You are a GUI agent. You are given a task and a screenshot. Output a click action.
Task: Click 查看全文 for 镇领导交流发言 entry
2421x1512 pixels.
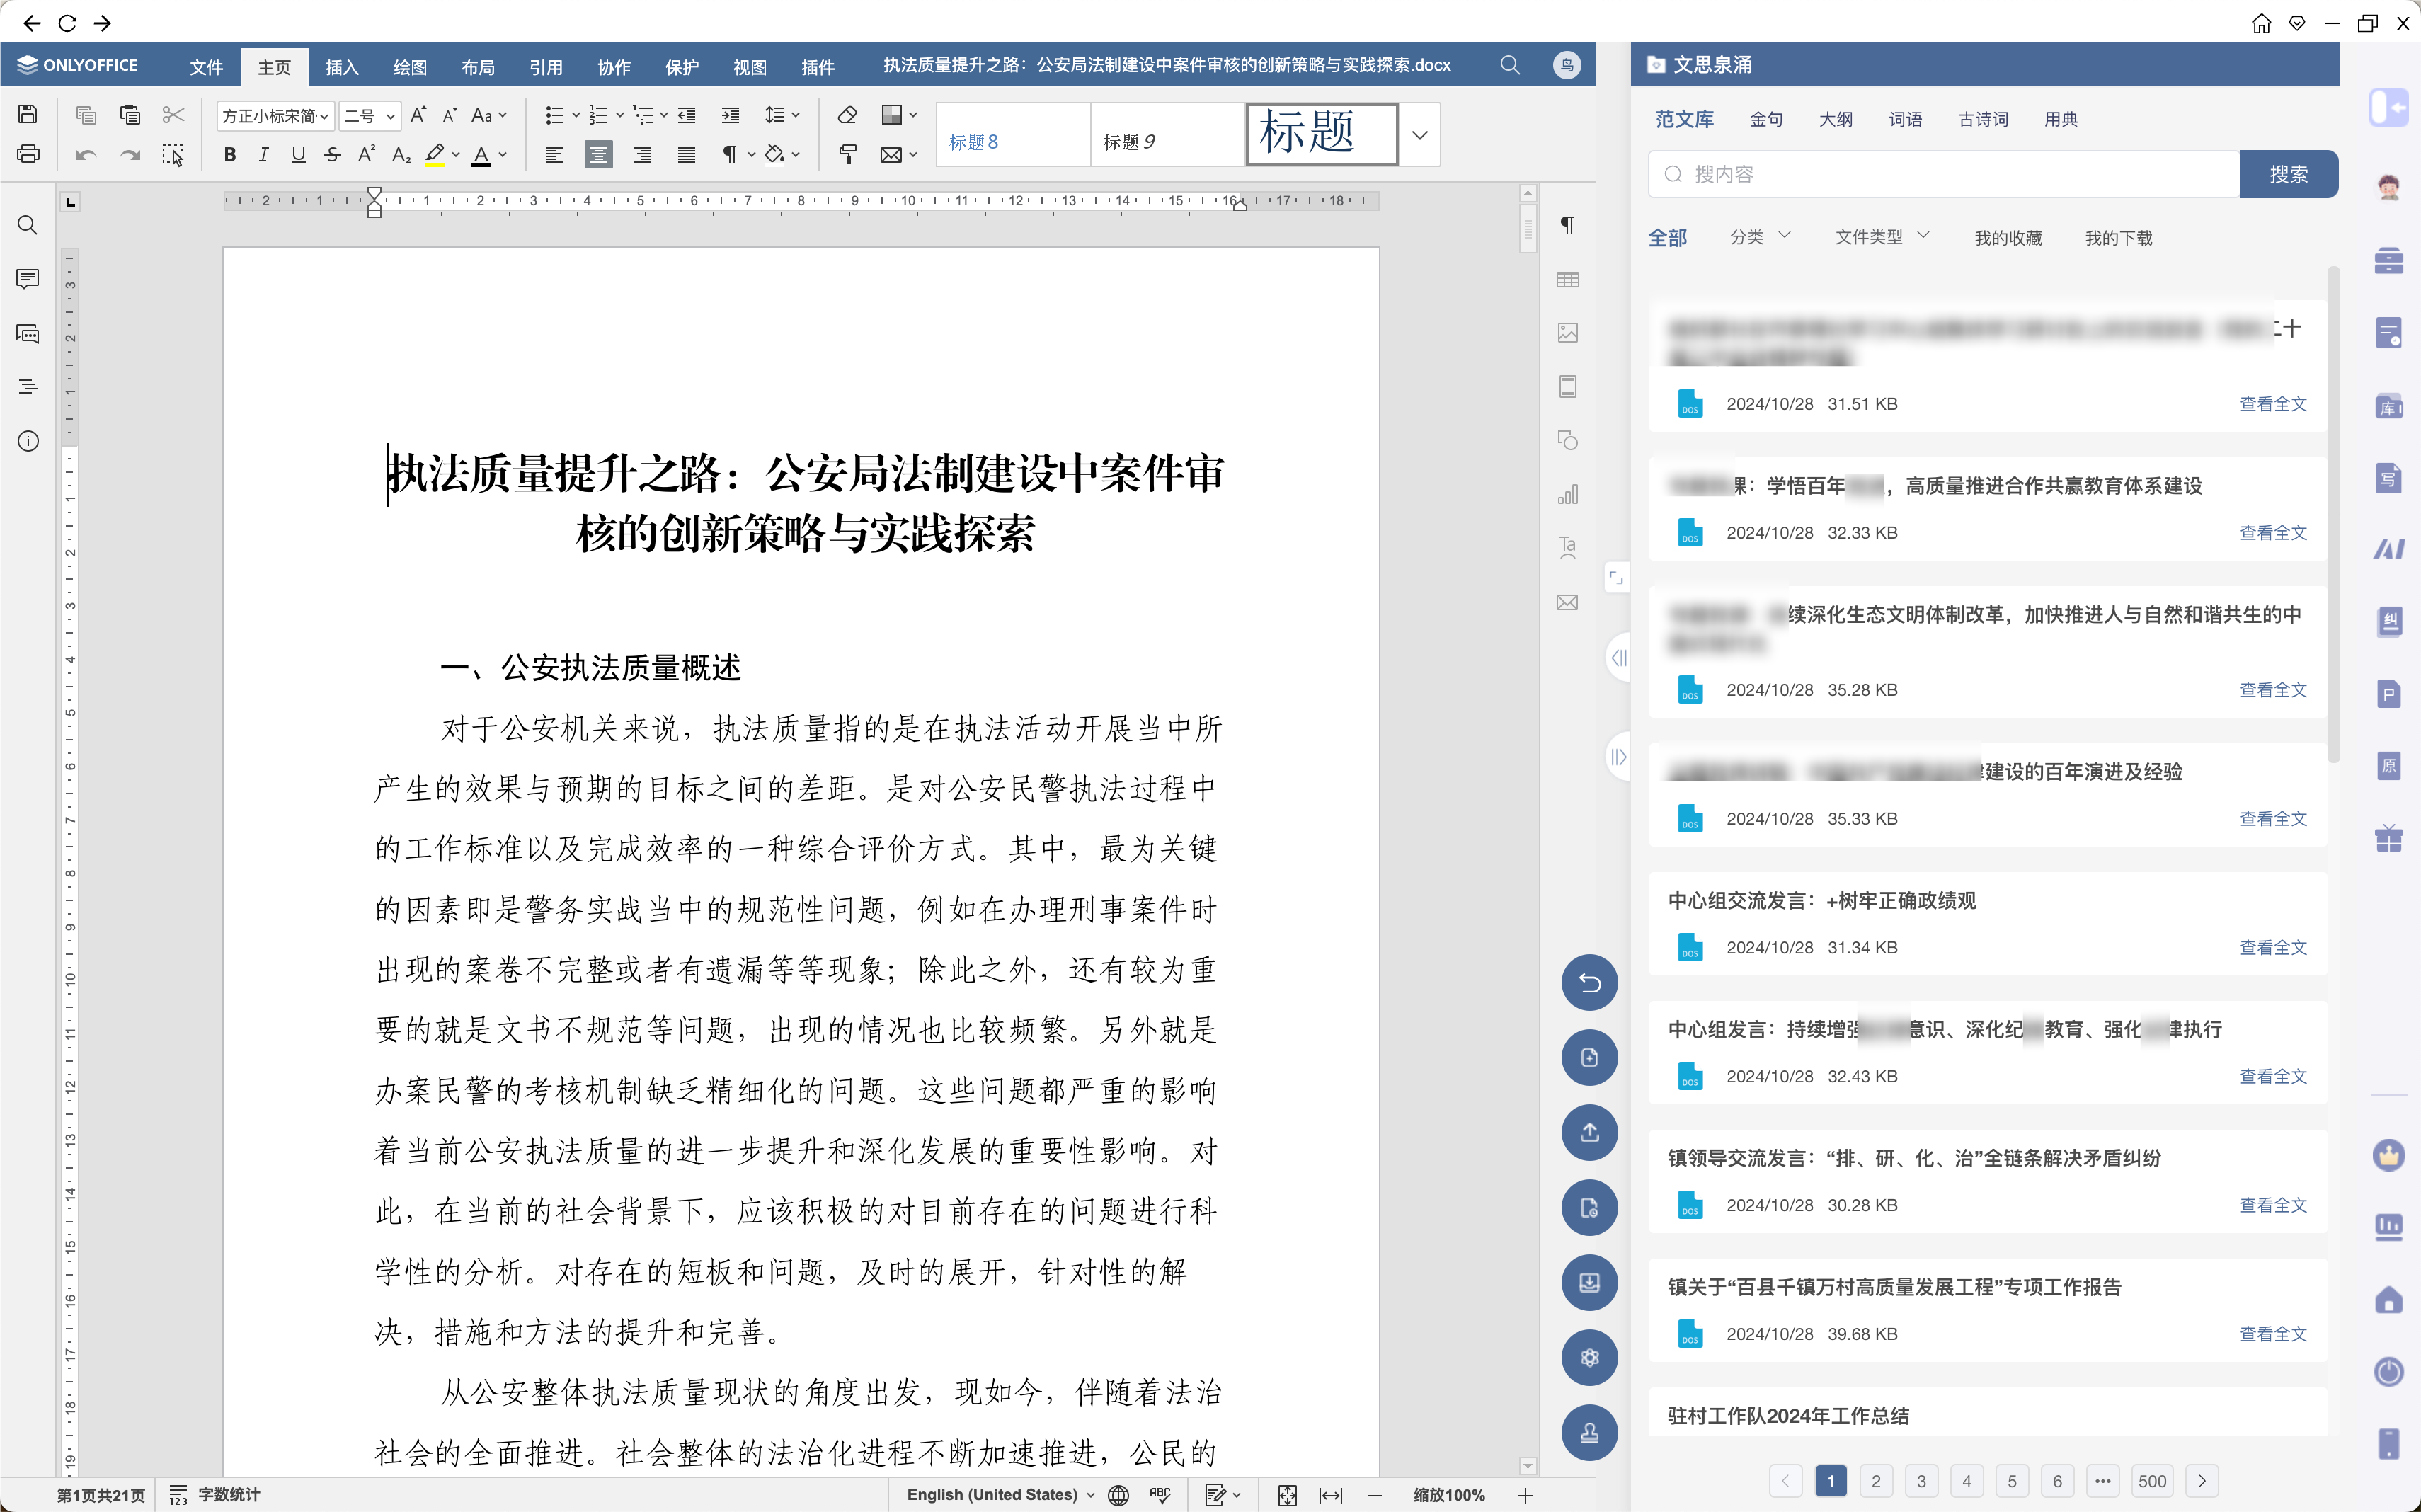coord(2272,1205)
